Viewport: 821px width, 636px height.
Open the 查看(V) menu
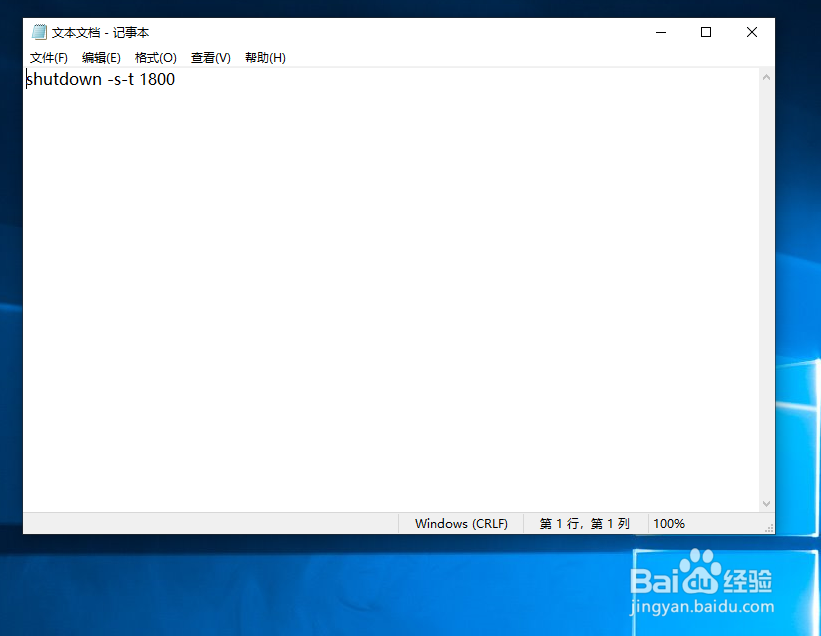pyautogui.click(x=210, y=57)
